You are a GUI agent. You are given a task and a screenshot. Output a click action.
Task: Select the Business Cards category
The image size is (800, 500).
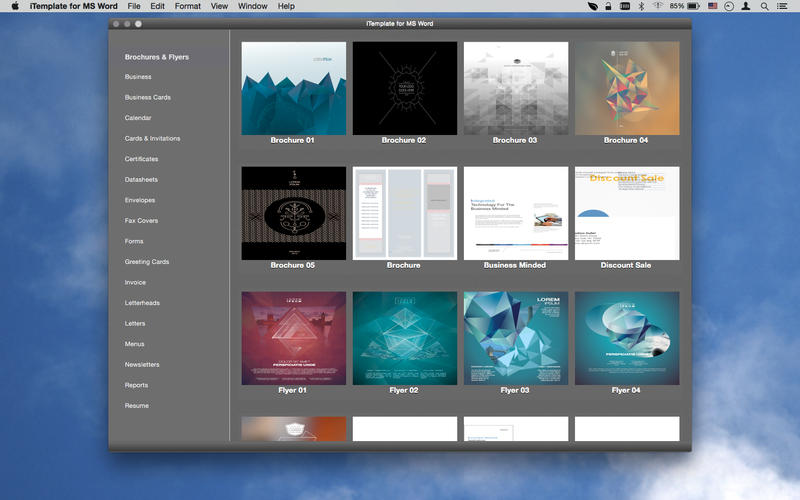point(147,97)
